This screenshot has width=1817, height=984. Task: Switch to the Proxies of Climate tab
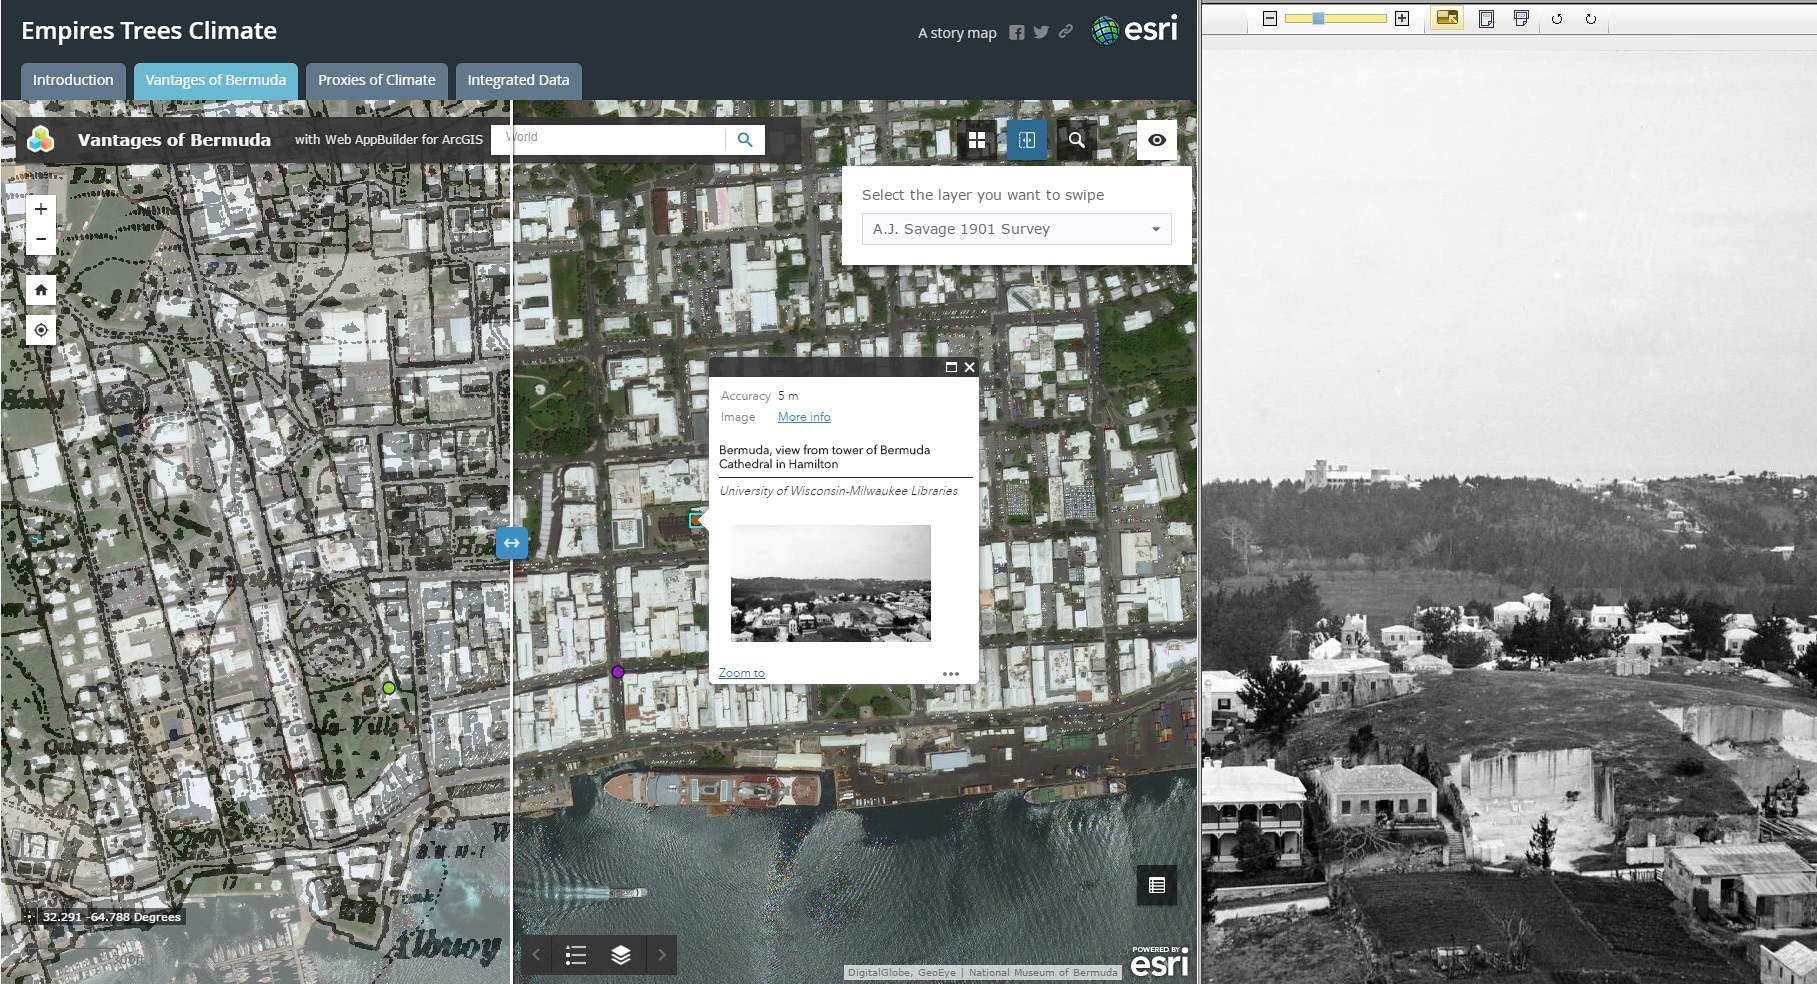376,80
